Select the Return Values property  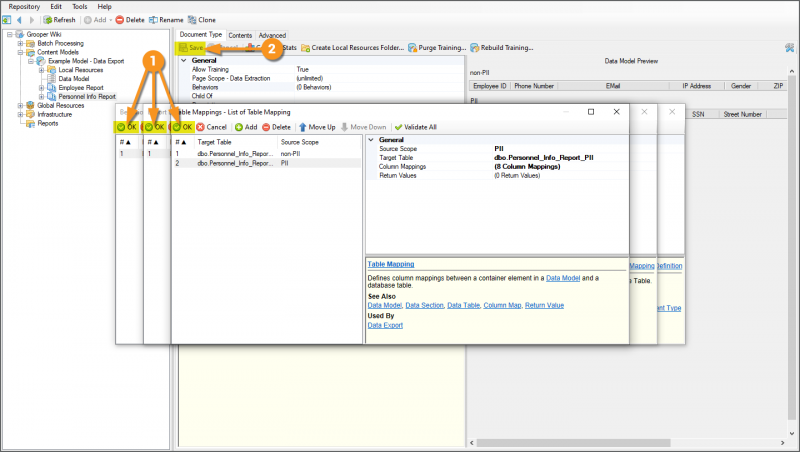click(497, 175)
